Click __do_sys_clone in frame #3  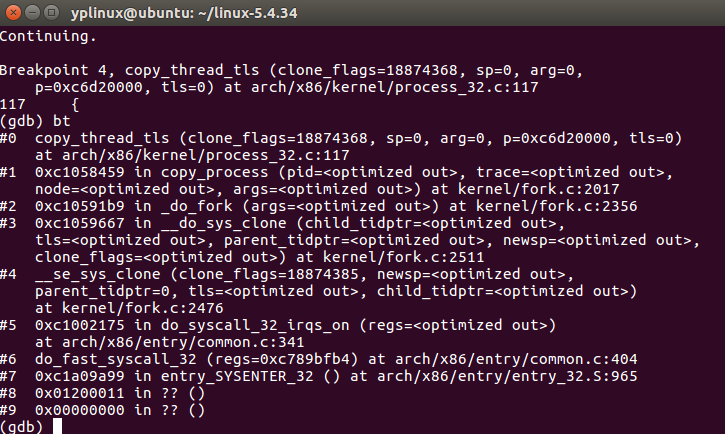point(223,223)
